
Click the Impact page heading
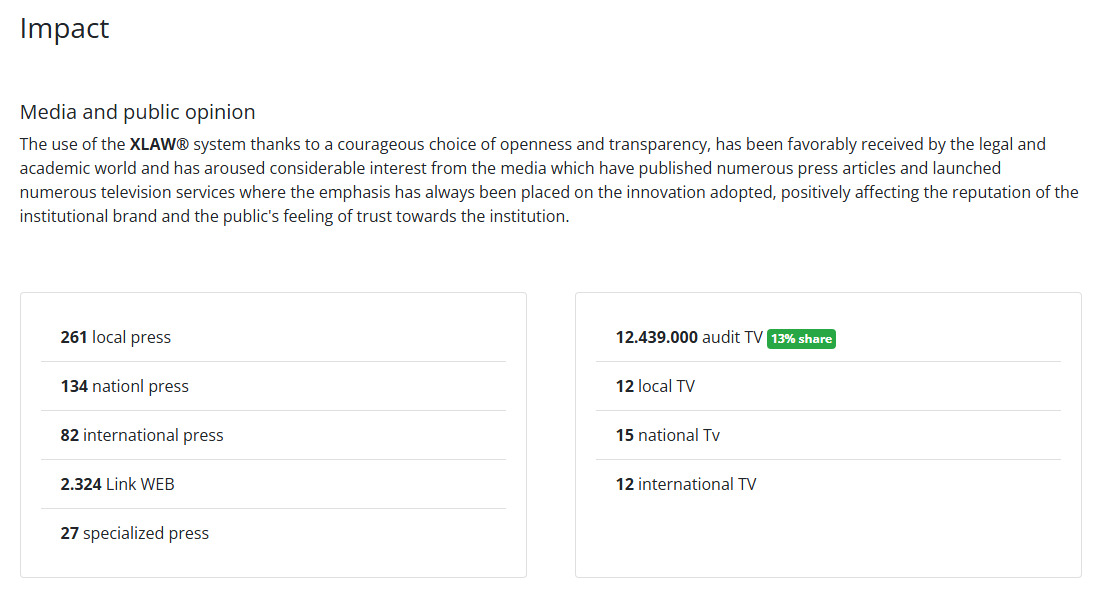coord(64,29)
